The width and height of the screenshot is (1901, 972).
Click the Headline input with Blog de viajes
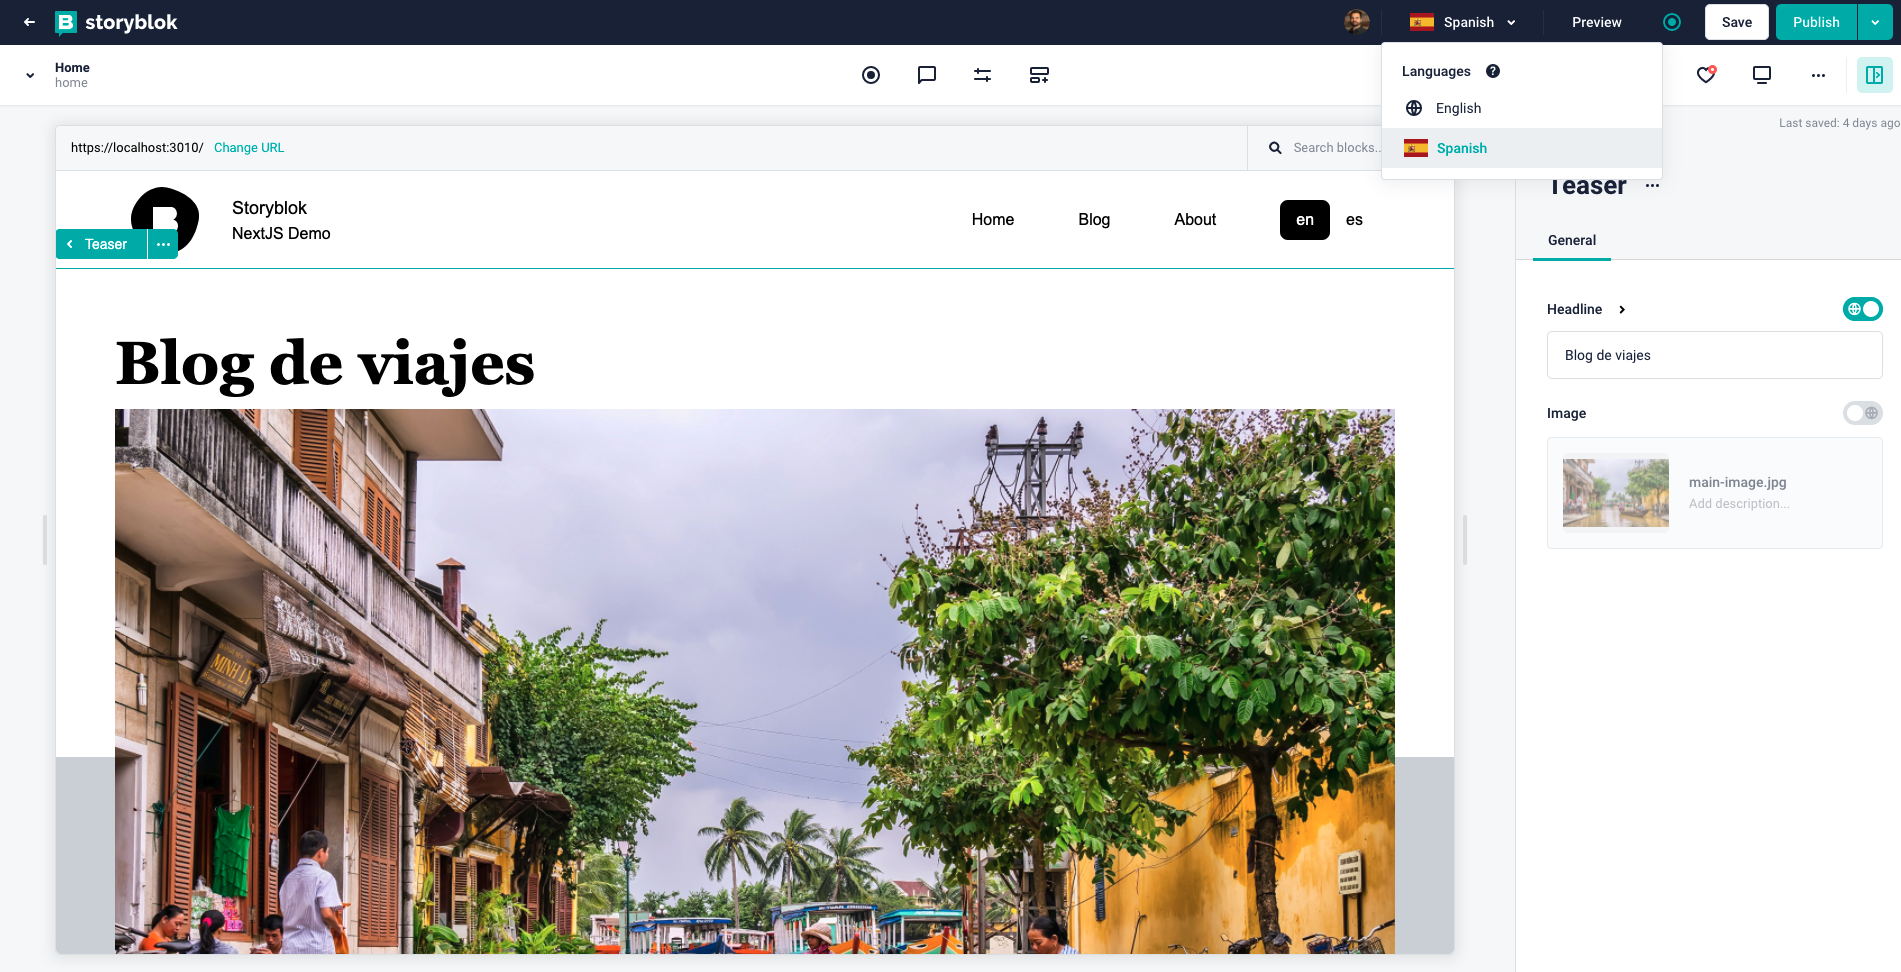pos(1715,355)
